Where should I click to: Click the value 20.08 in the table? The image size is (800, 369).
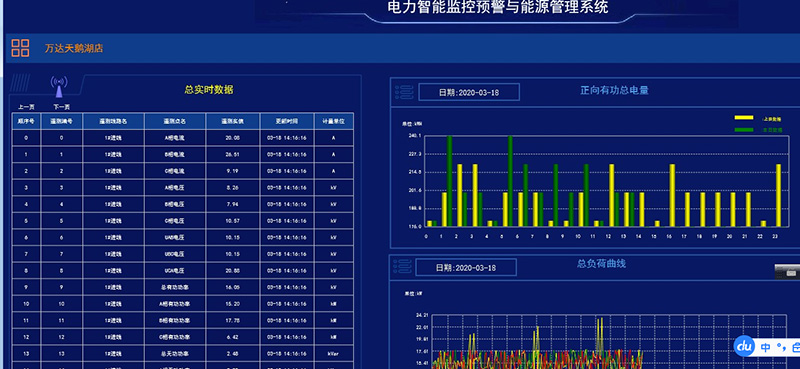(233, 138)
